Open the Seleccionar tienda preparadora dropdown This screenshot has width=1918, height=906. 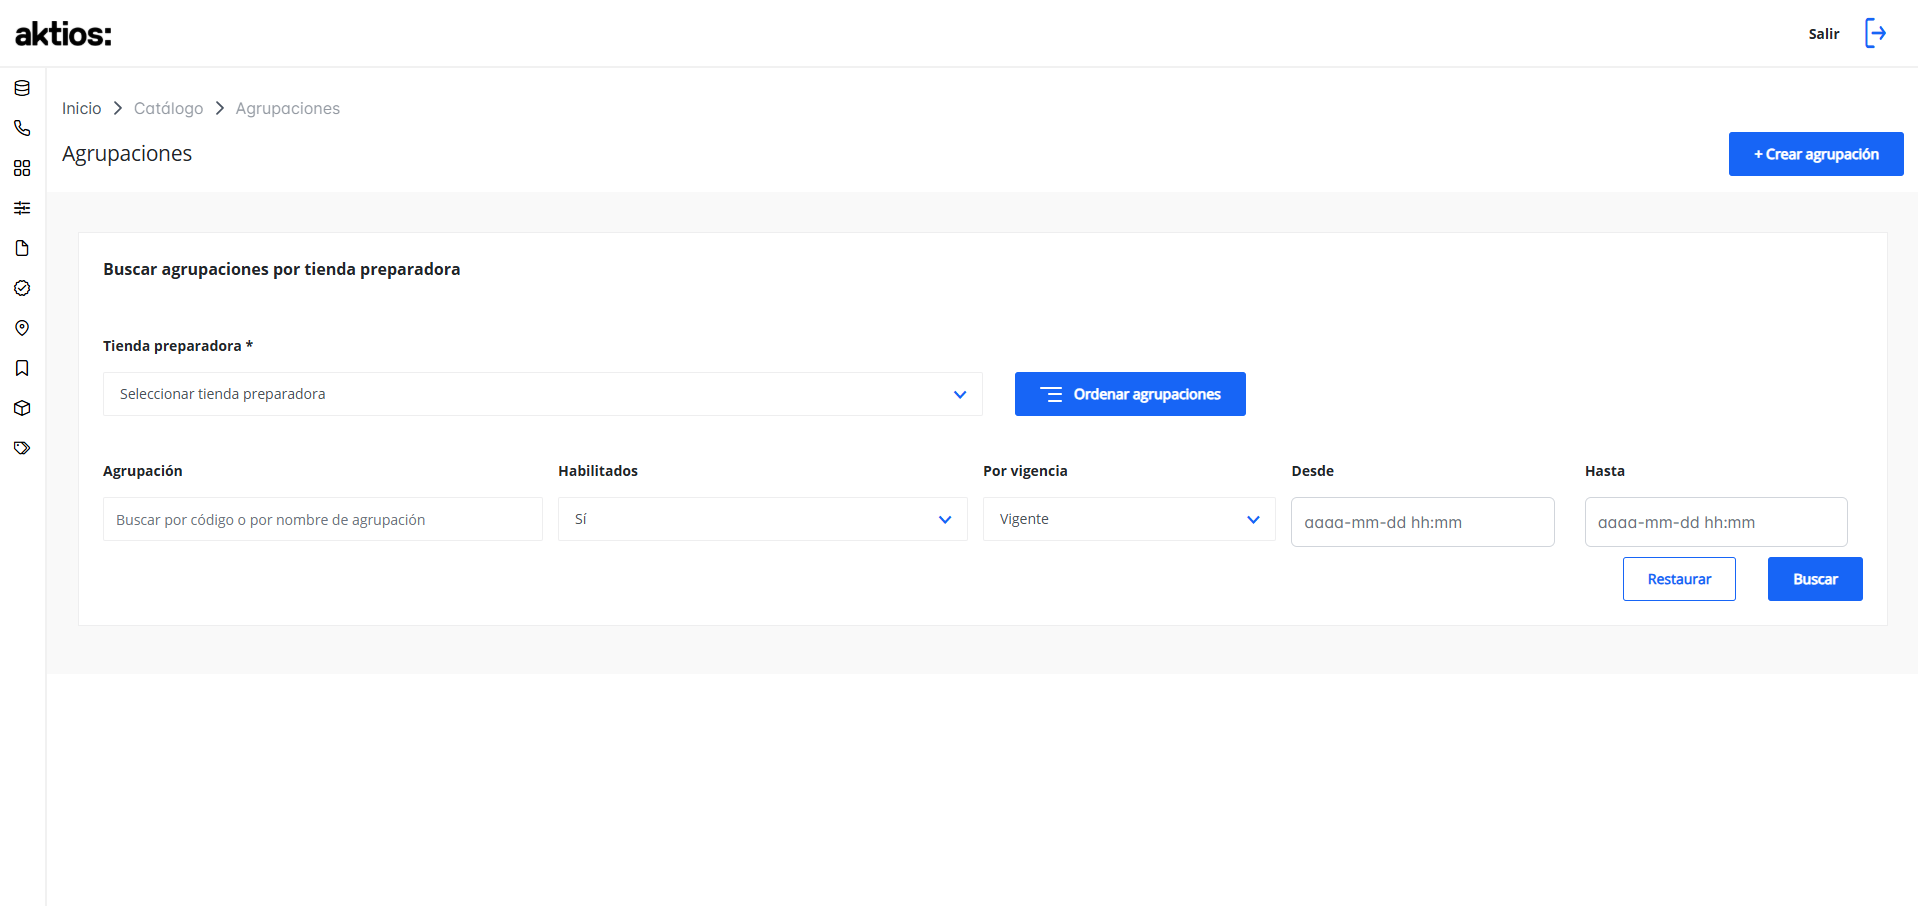pyautogui.click(x=543, y=394)
